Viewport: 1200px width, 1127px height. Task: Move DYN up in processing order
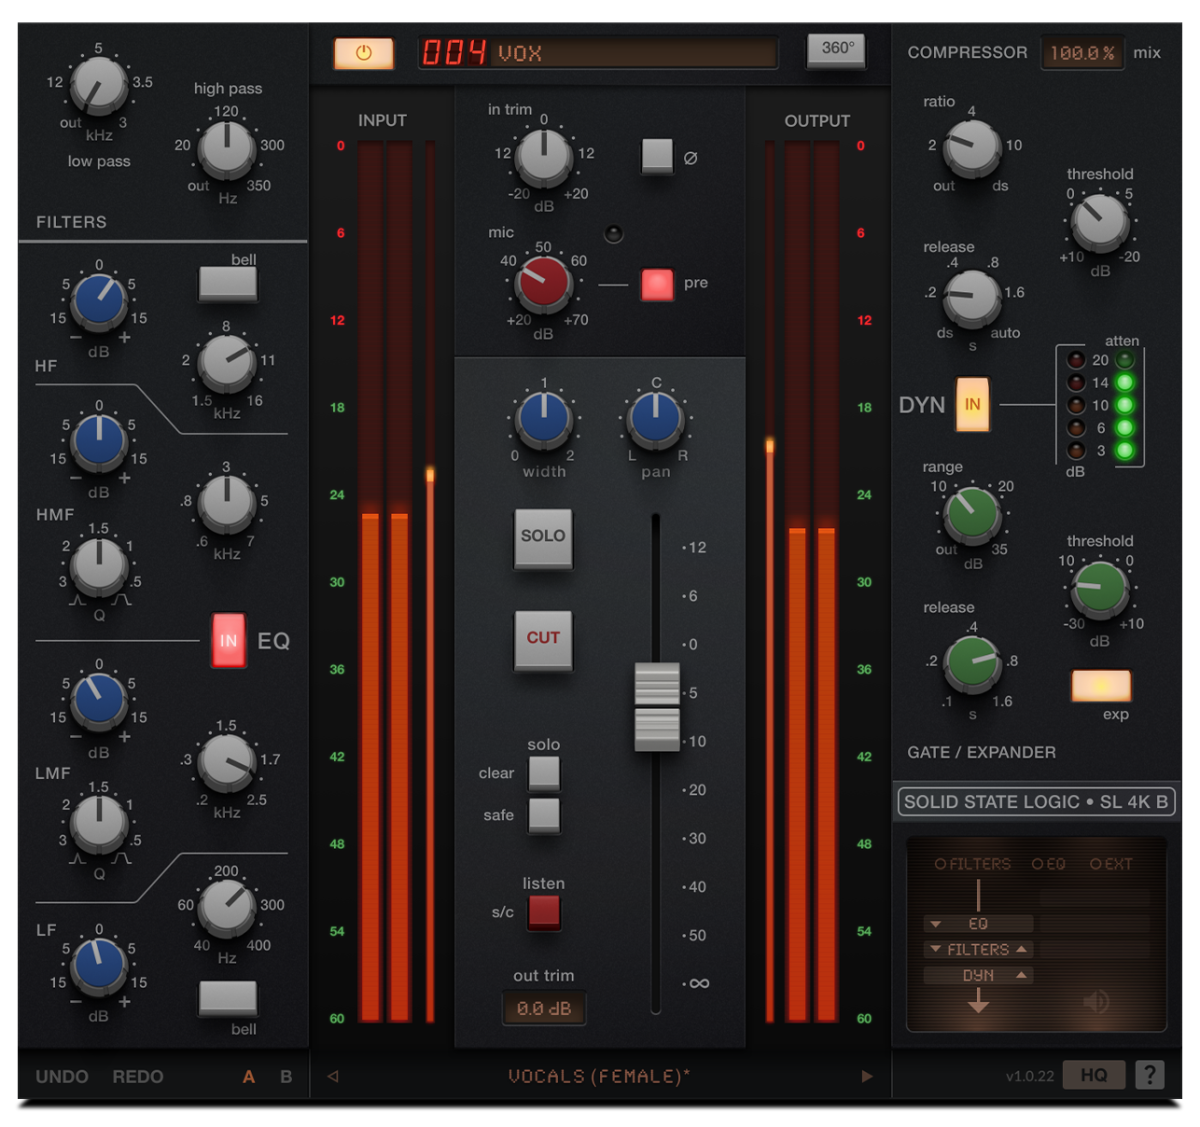1021,974
